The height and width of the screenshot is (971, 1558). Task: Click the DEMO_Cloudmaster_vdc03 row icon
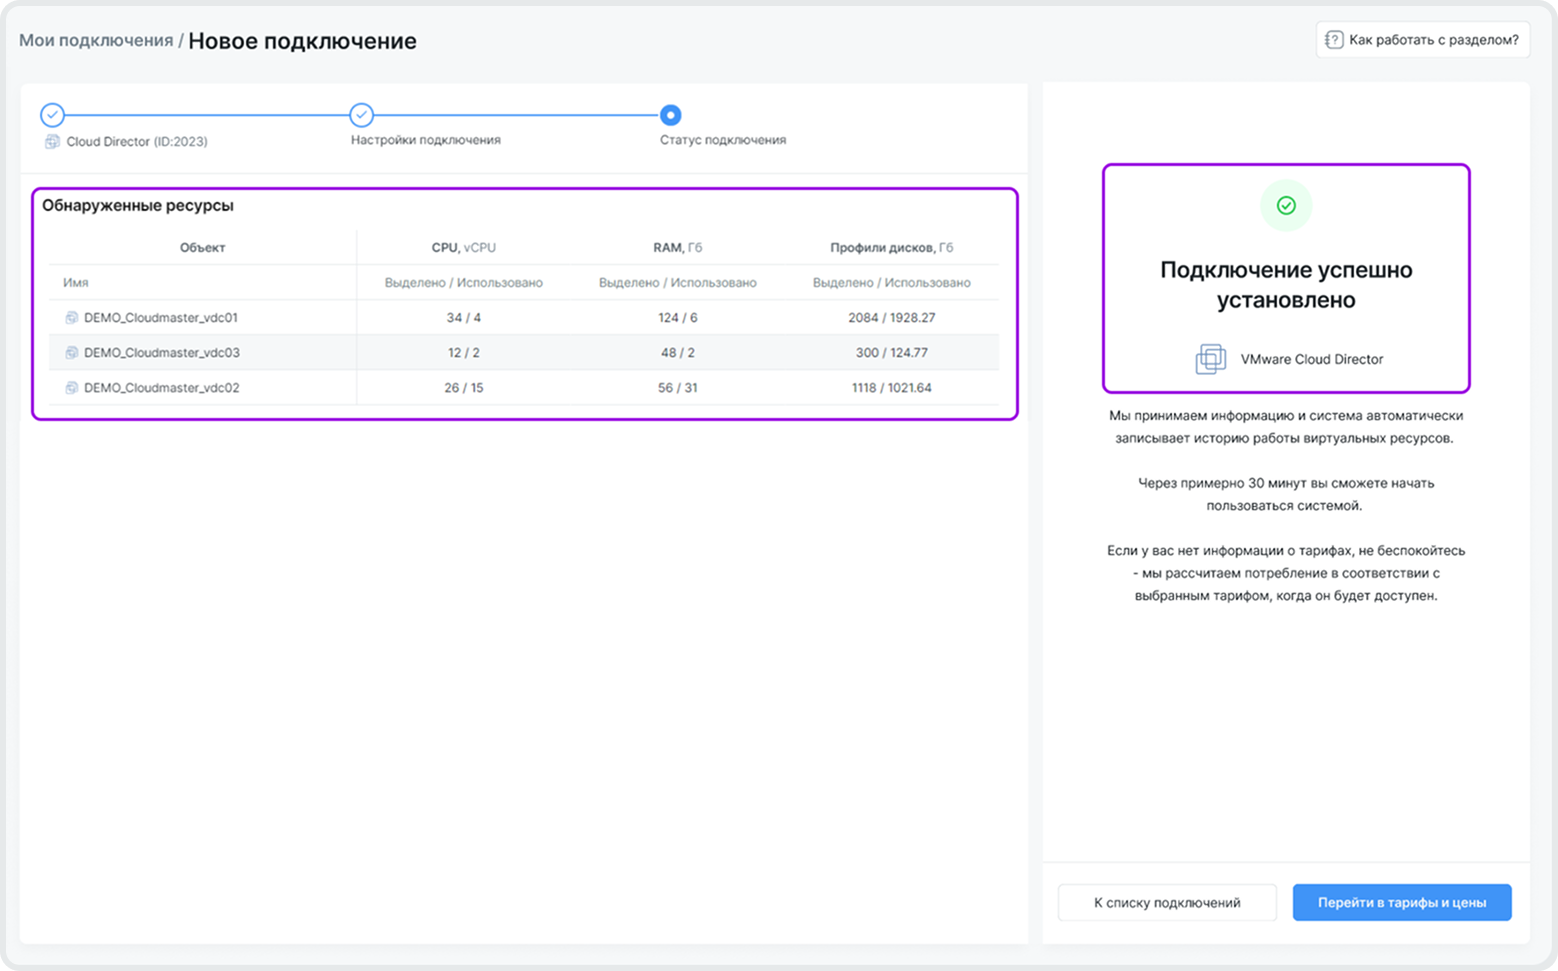(71, 353)
